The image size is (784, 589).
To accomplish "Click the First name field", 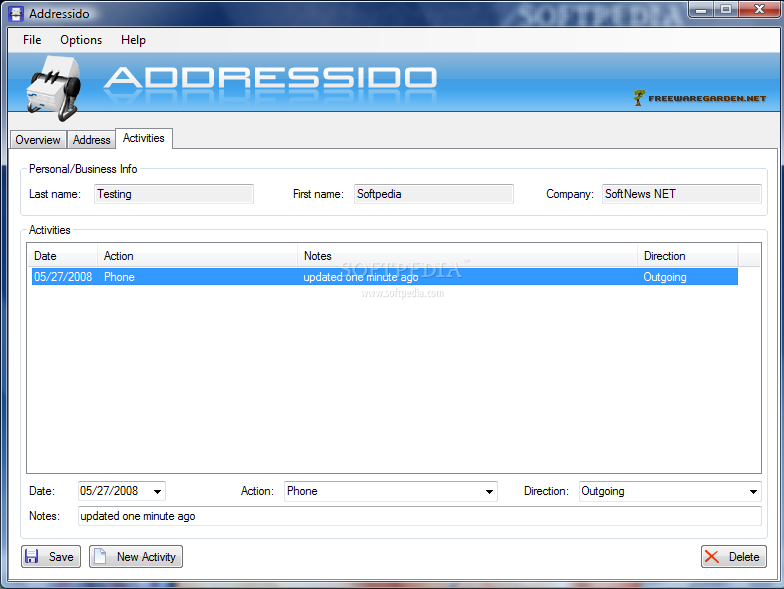I will [x=434, y=194].
